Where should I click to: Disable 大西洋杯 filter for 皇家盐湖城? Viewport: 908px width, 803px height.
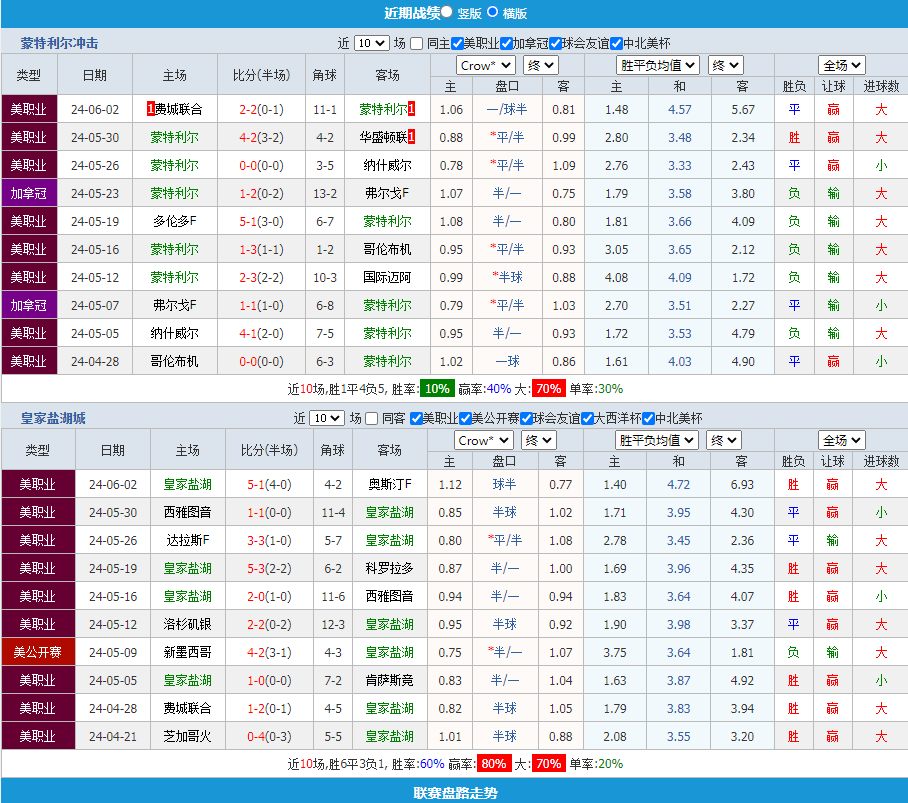click(588, 419)
